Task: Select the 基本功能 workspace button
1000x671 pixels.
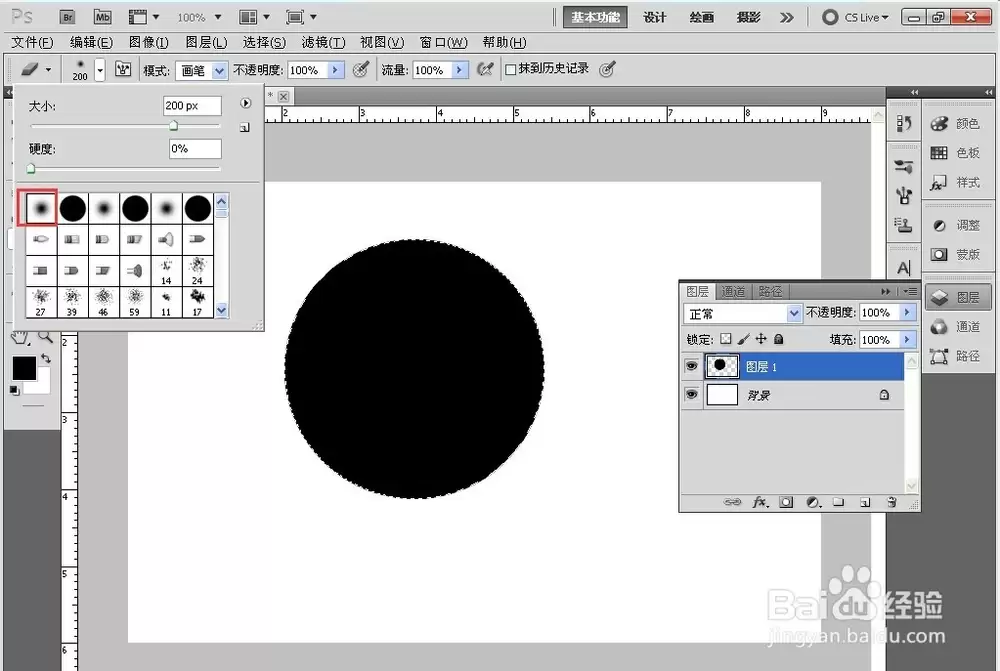Action: [x=595, y=17]
